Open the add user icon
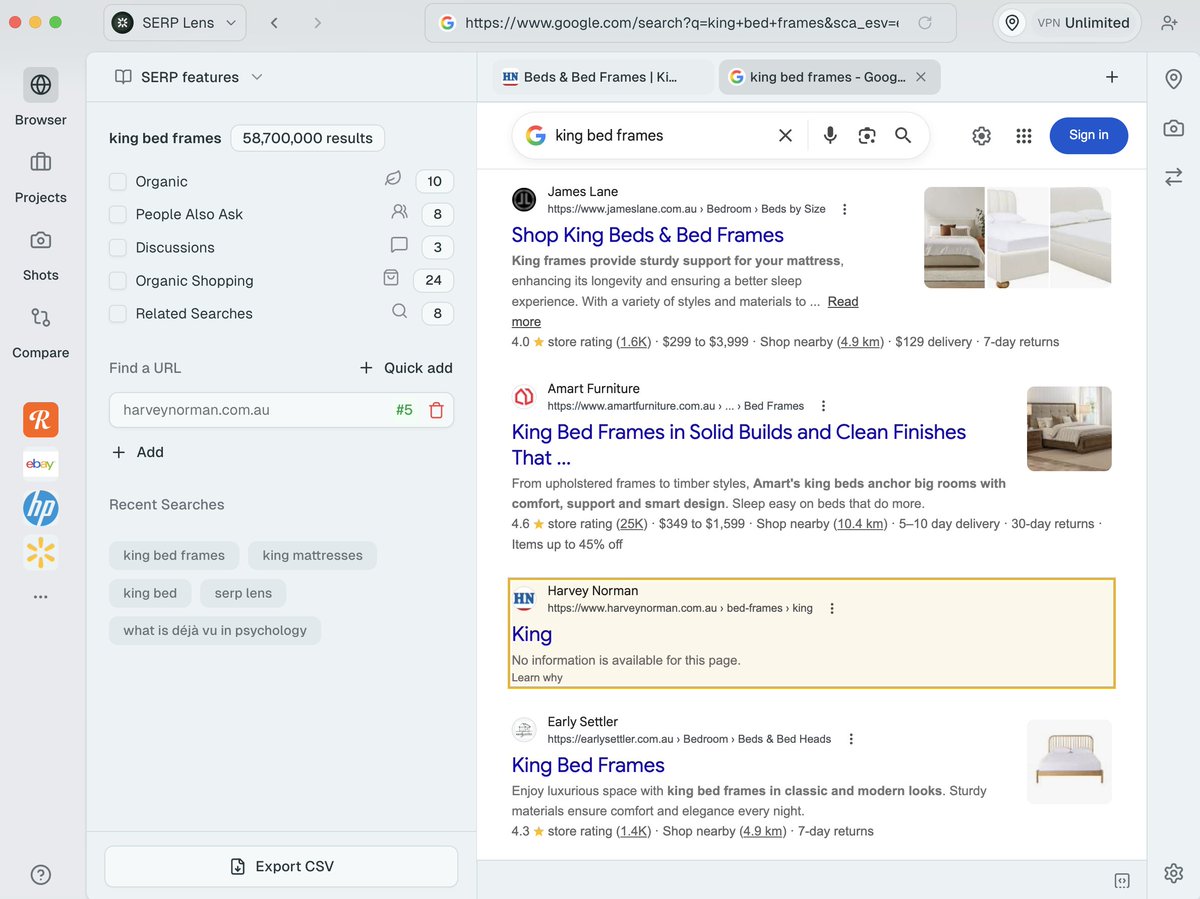1200x899 pixels. pos(1169,22)
